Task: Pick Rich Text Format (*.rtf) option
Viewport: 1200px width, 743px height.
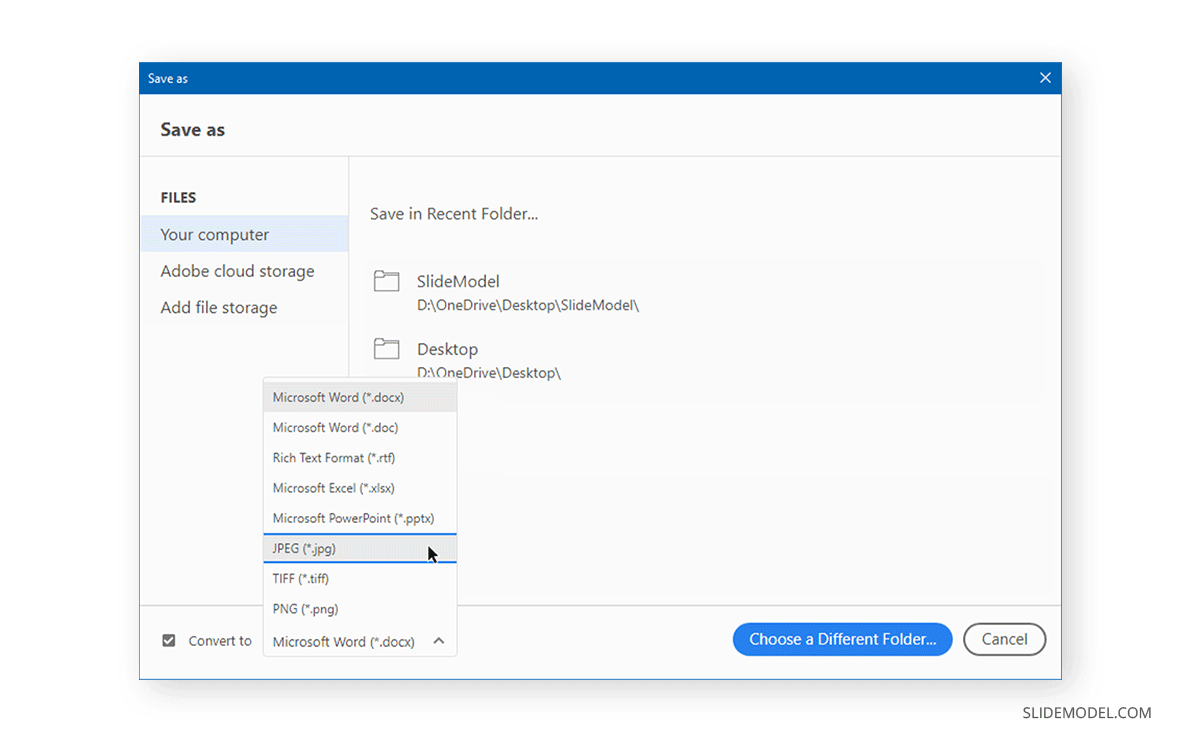Action: coord(360,458)
